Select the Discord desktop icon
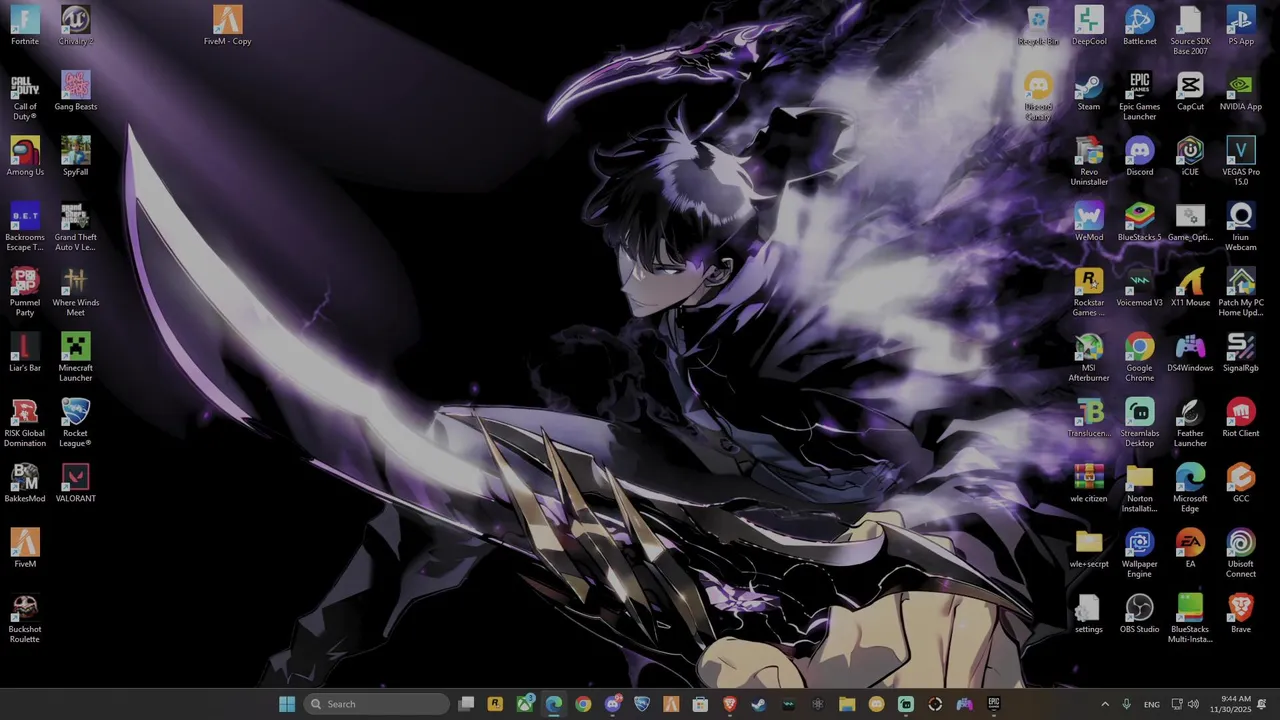The height and width of the screenshot is (720, 1280). [1140, 156]
